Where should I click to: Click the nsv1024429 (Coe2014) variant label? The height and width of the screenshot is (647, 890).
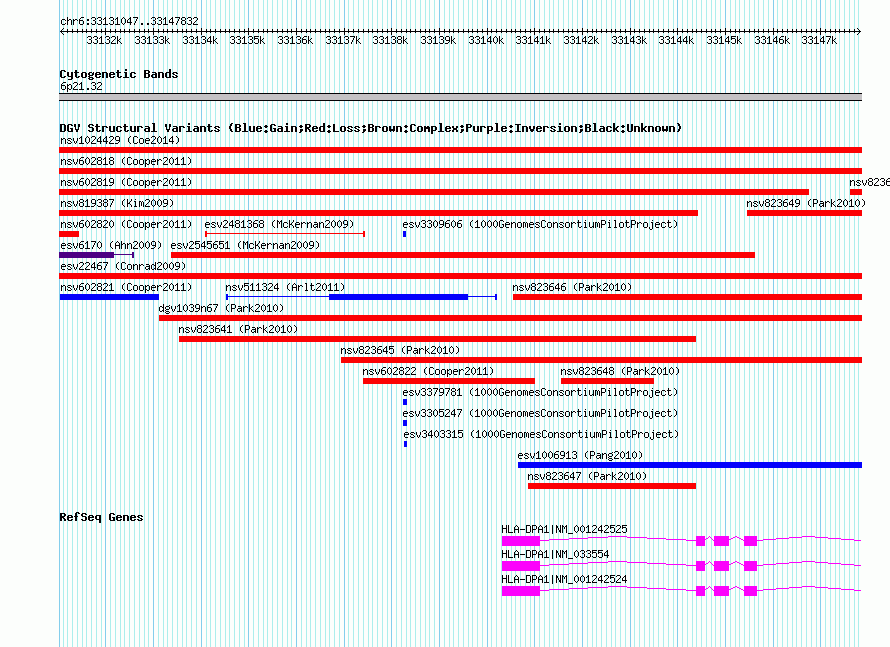[x=120, y=140]
